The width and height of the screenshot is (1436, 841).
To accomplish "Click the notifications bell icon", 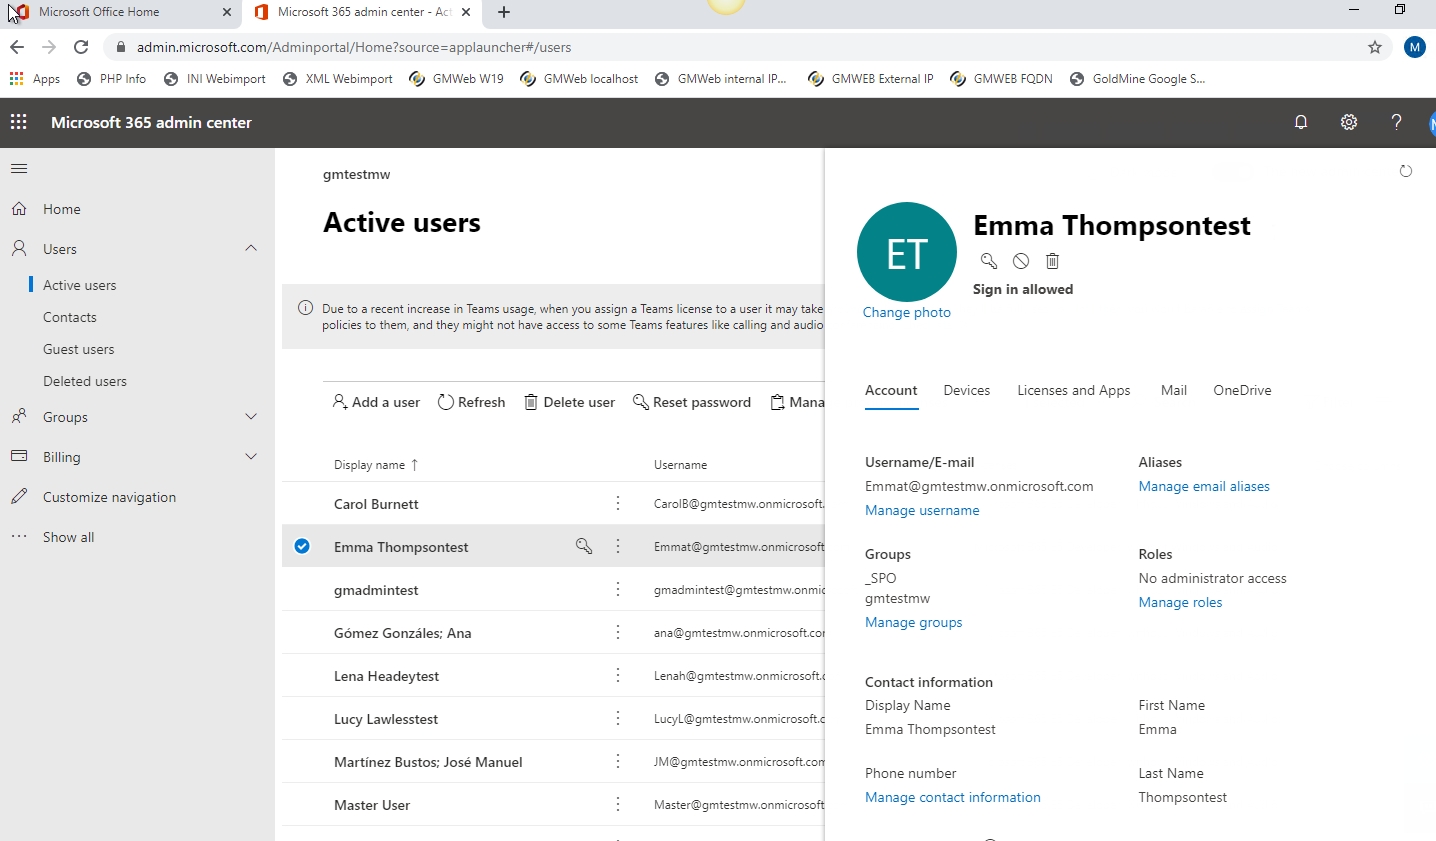I will click(1301, 122).
